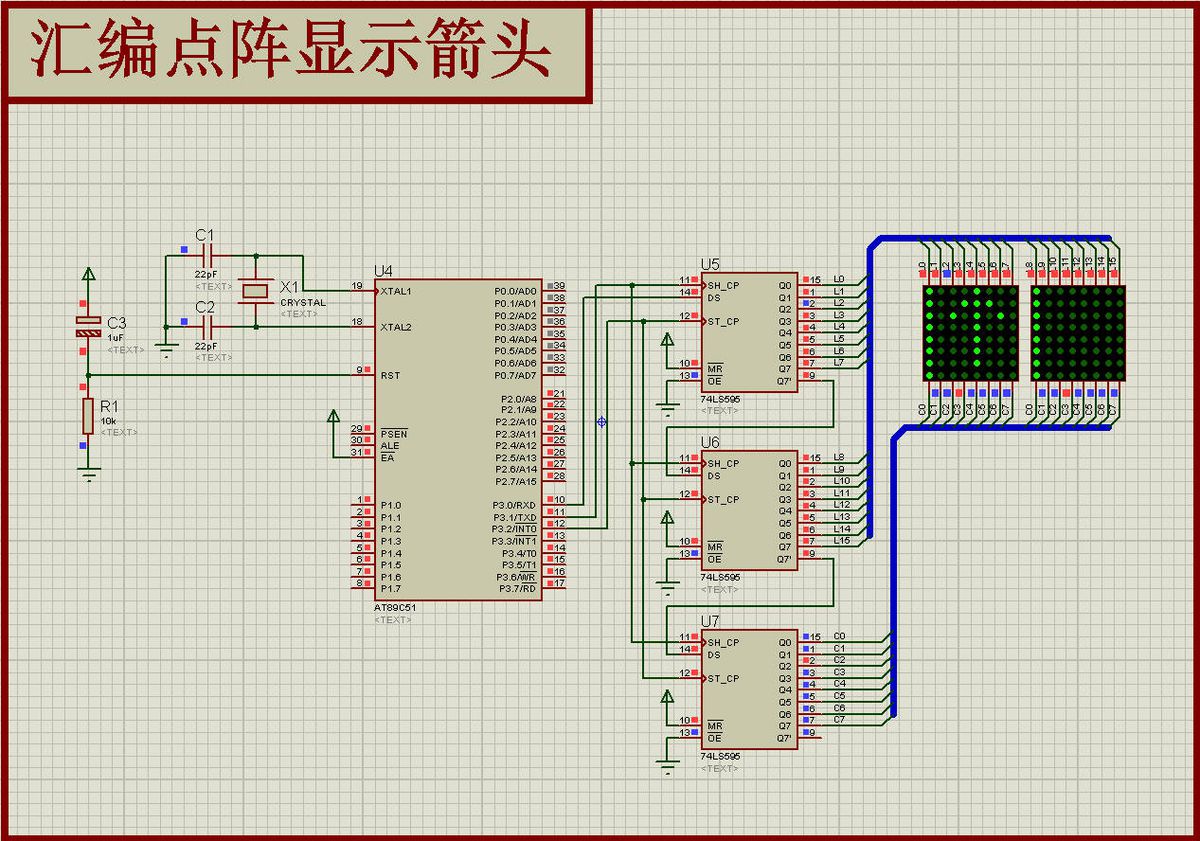Select capacitor C1 symbol

208,256
